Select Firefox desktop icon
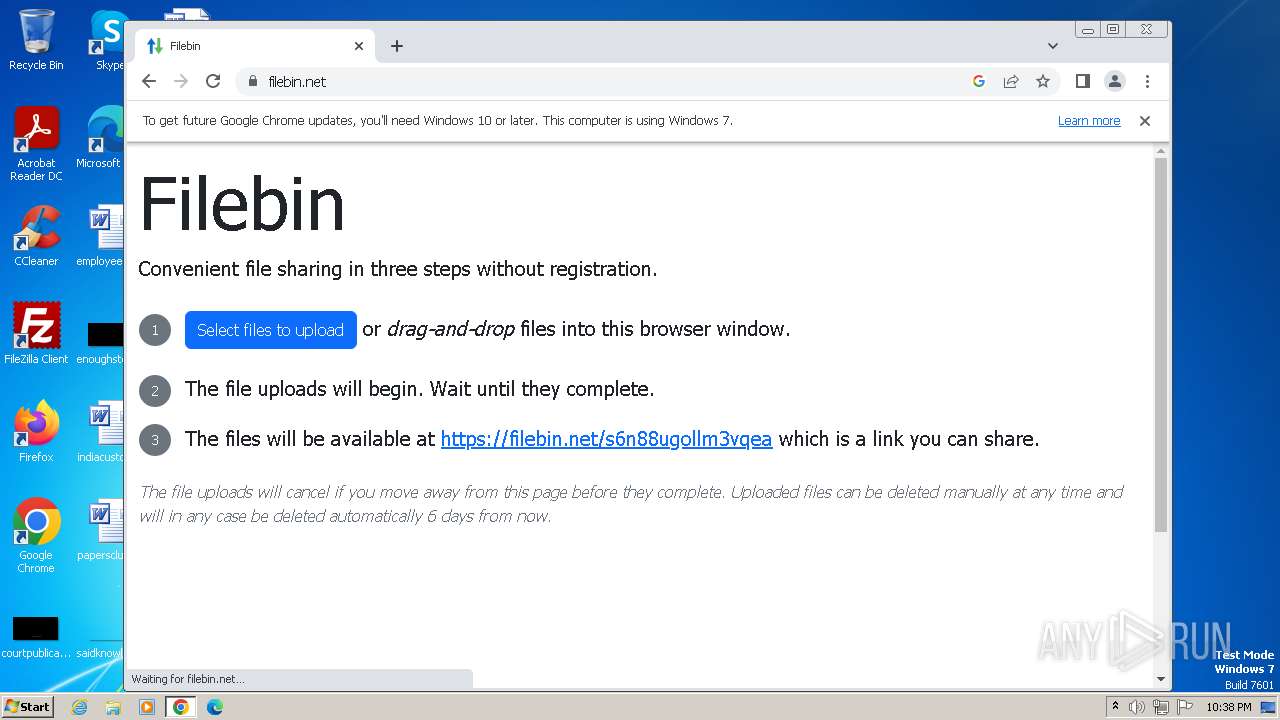Screen dimensions: 1280x720 coord(36,432)
